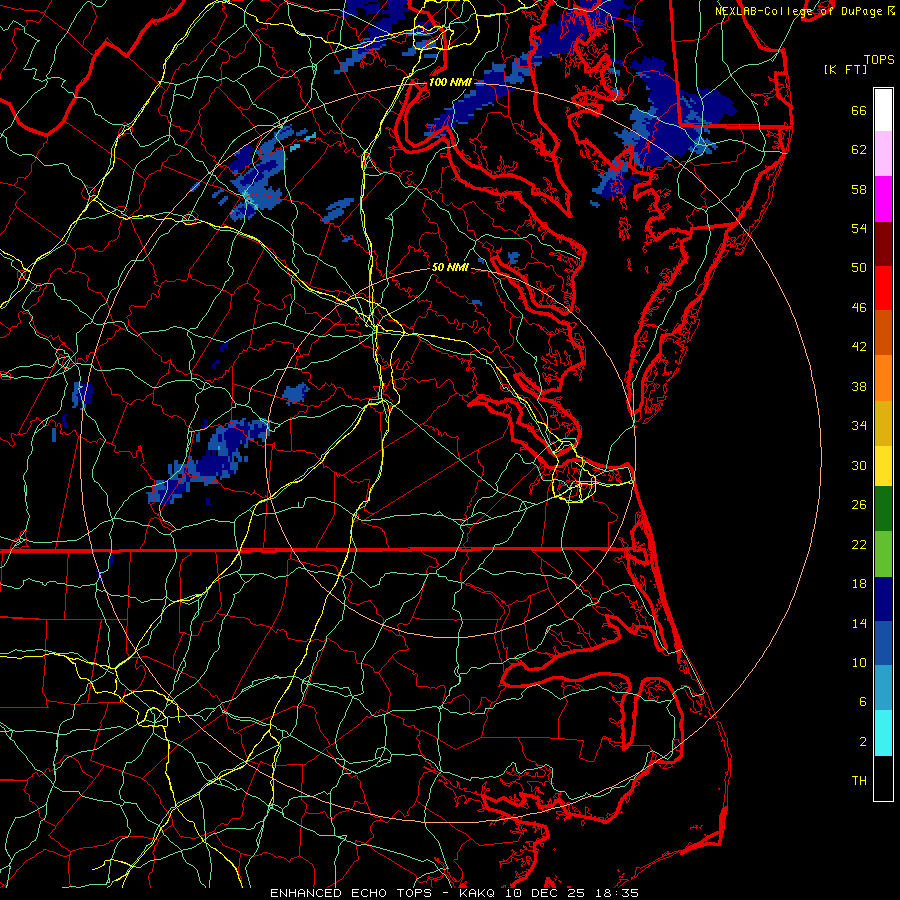Click the 'TOPS' legend title

coord(879,60)
